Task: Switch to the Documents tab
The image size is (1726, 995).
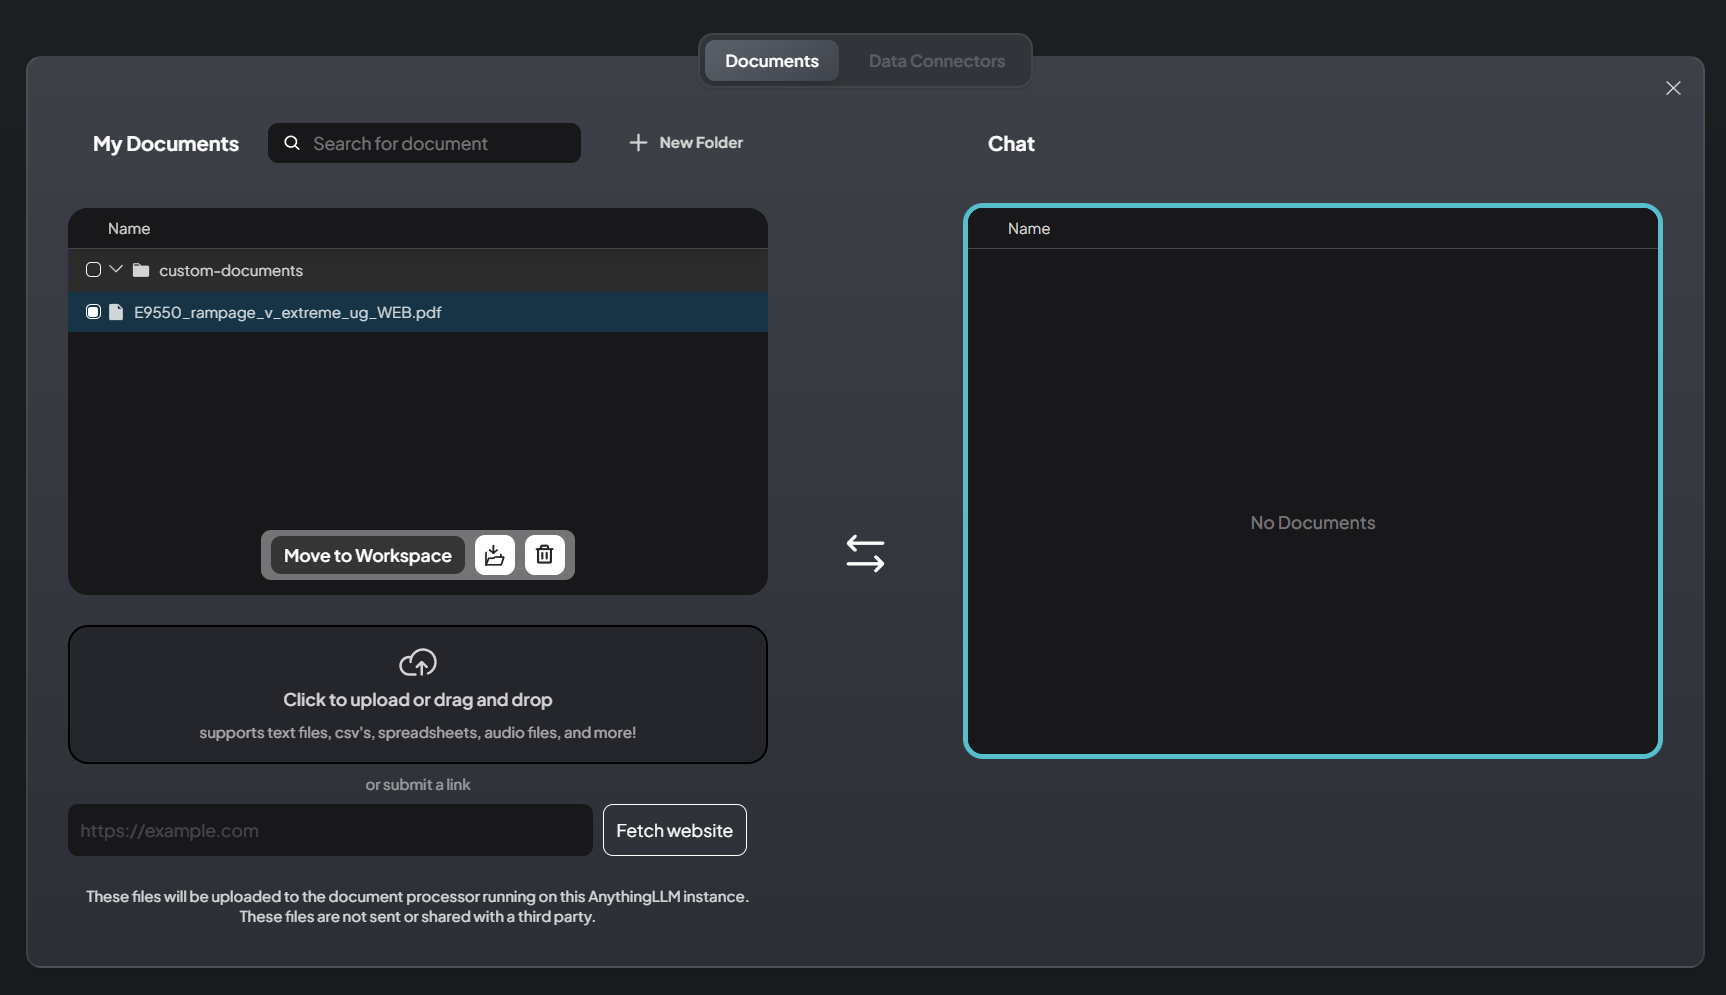Action: coord(771,61)
